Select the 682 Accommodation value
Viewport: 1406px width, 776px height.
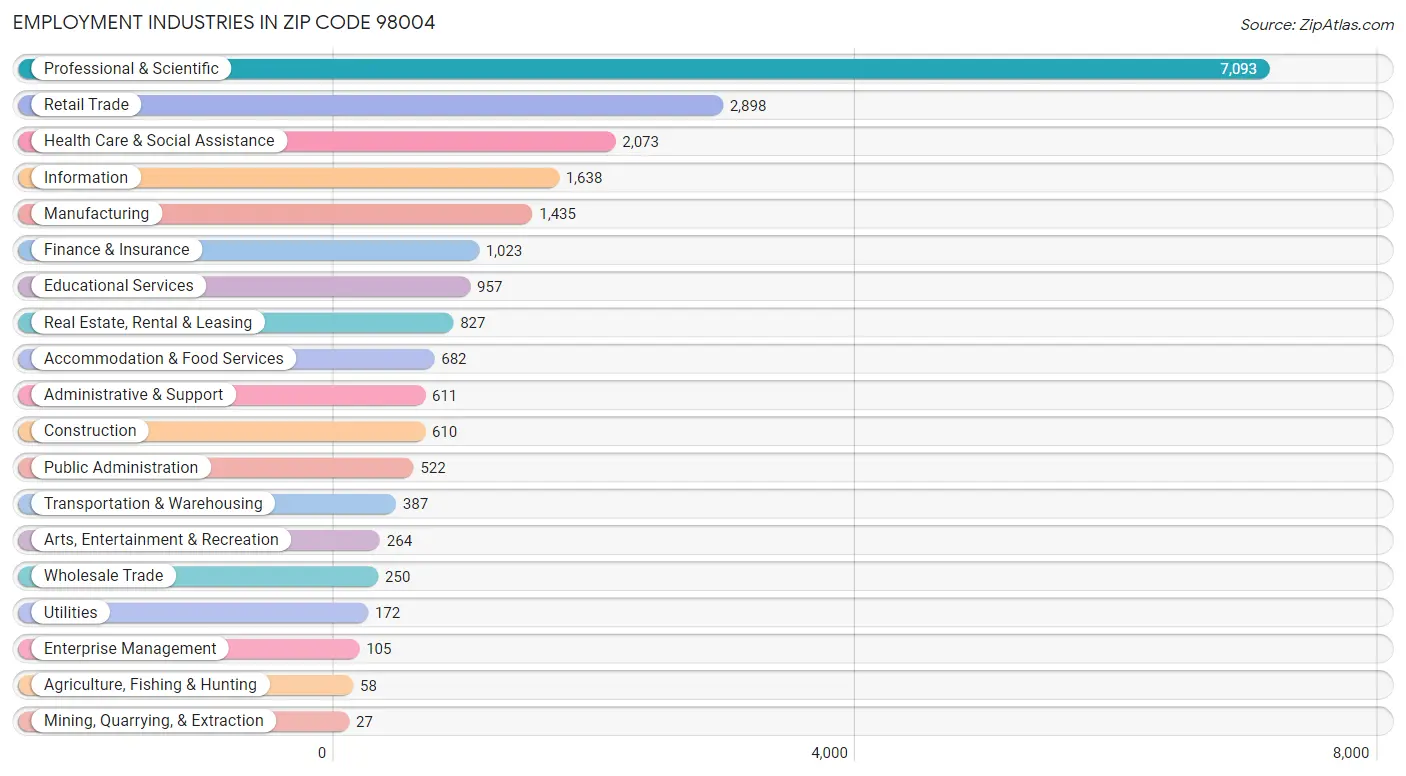click(x=454, y=359)
